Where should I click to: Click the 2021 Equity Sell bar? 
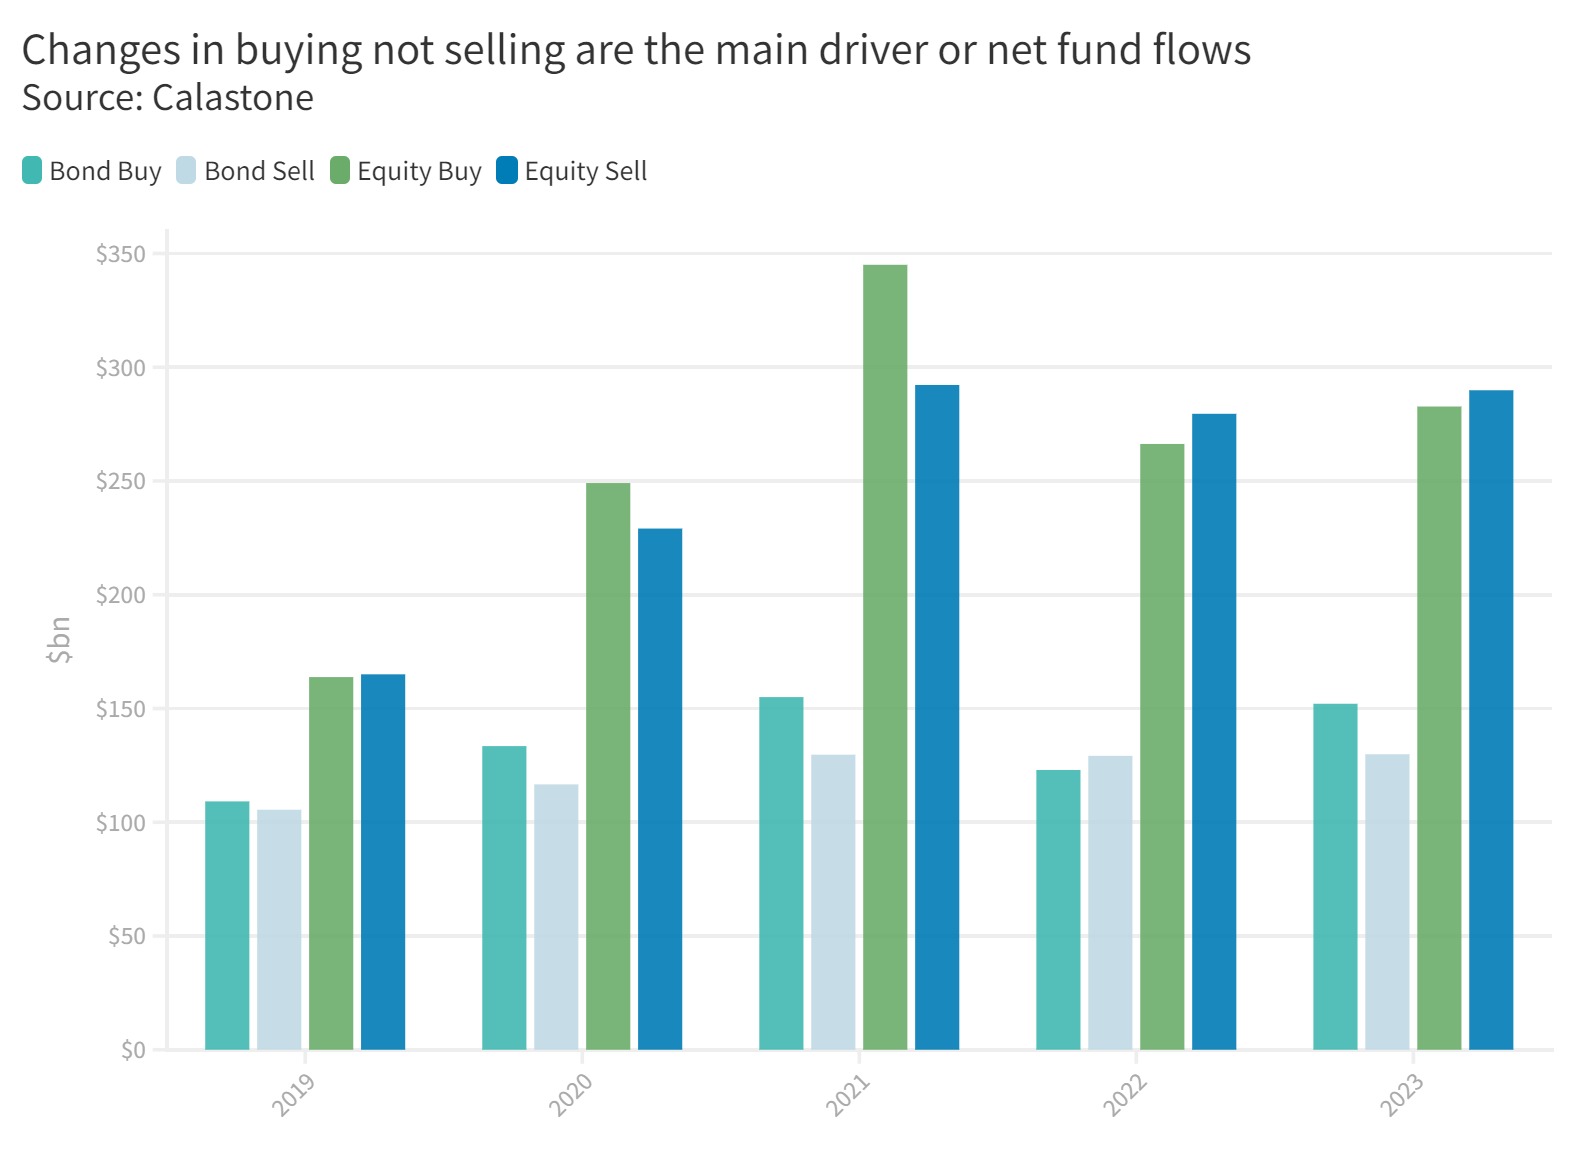[x=937, y=717]
